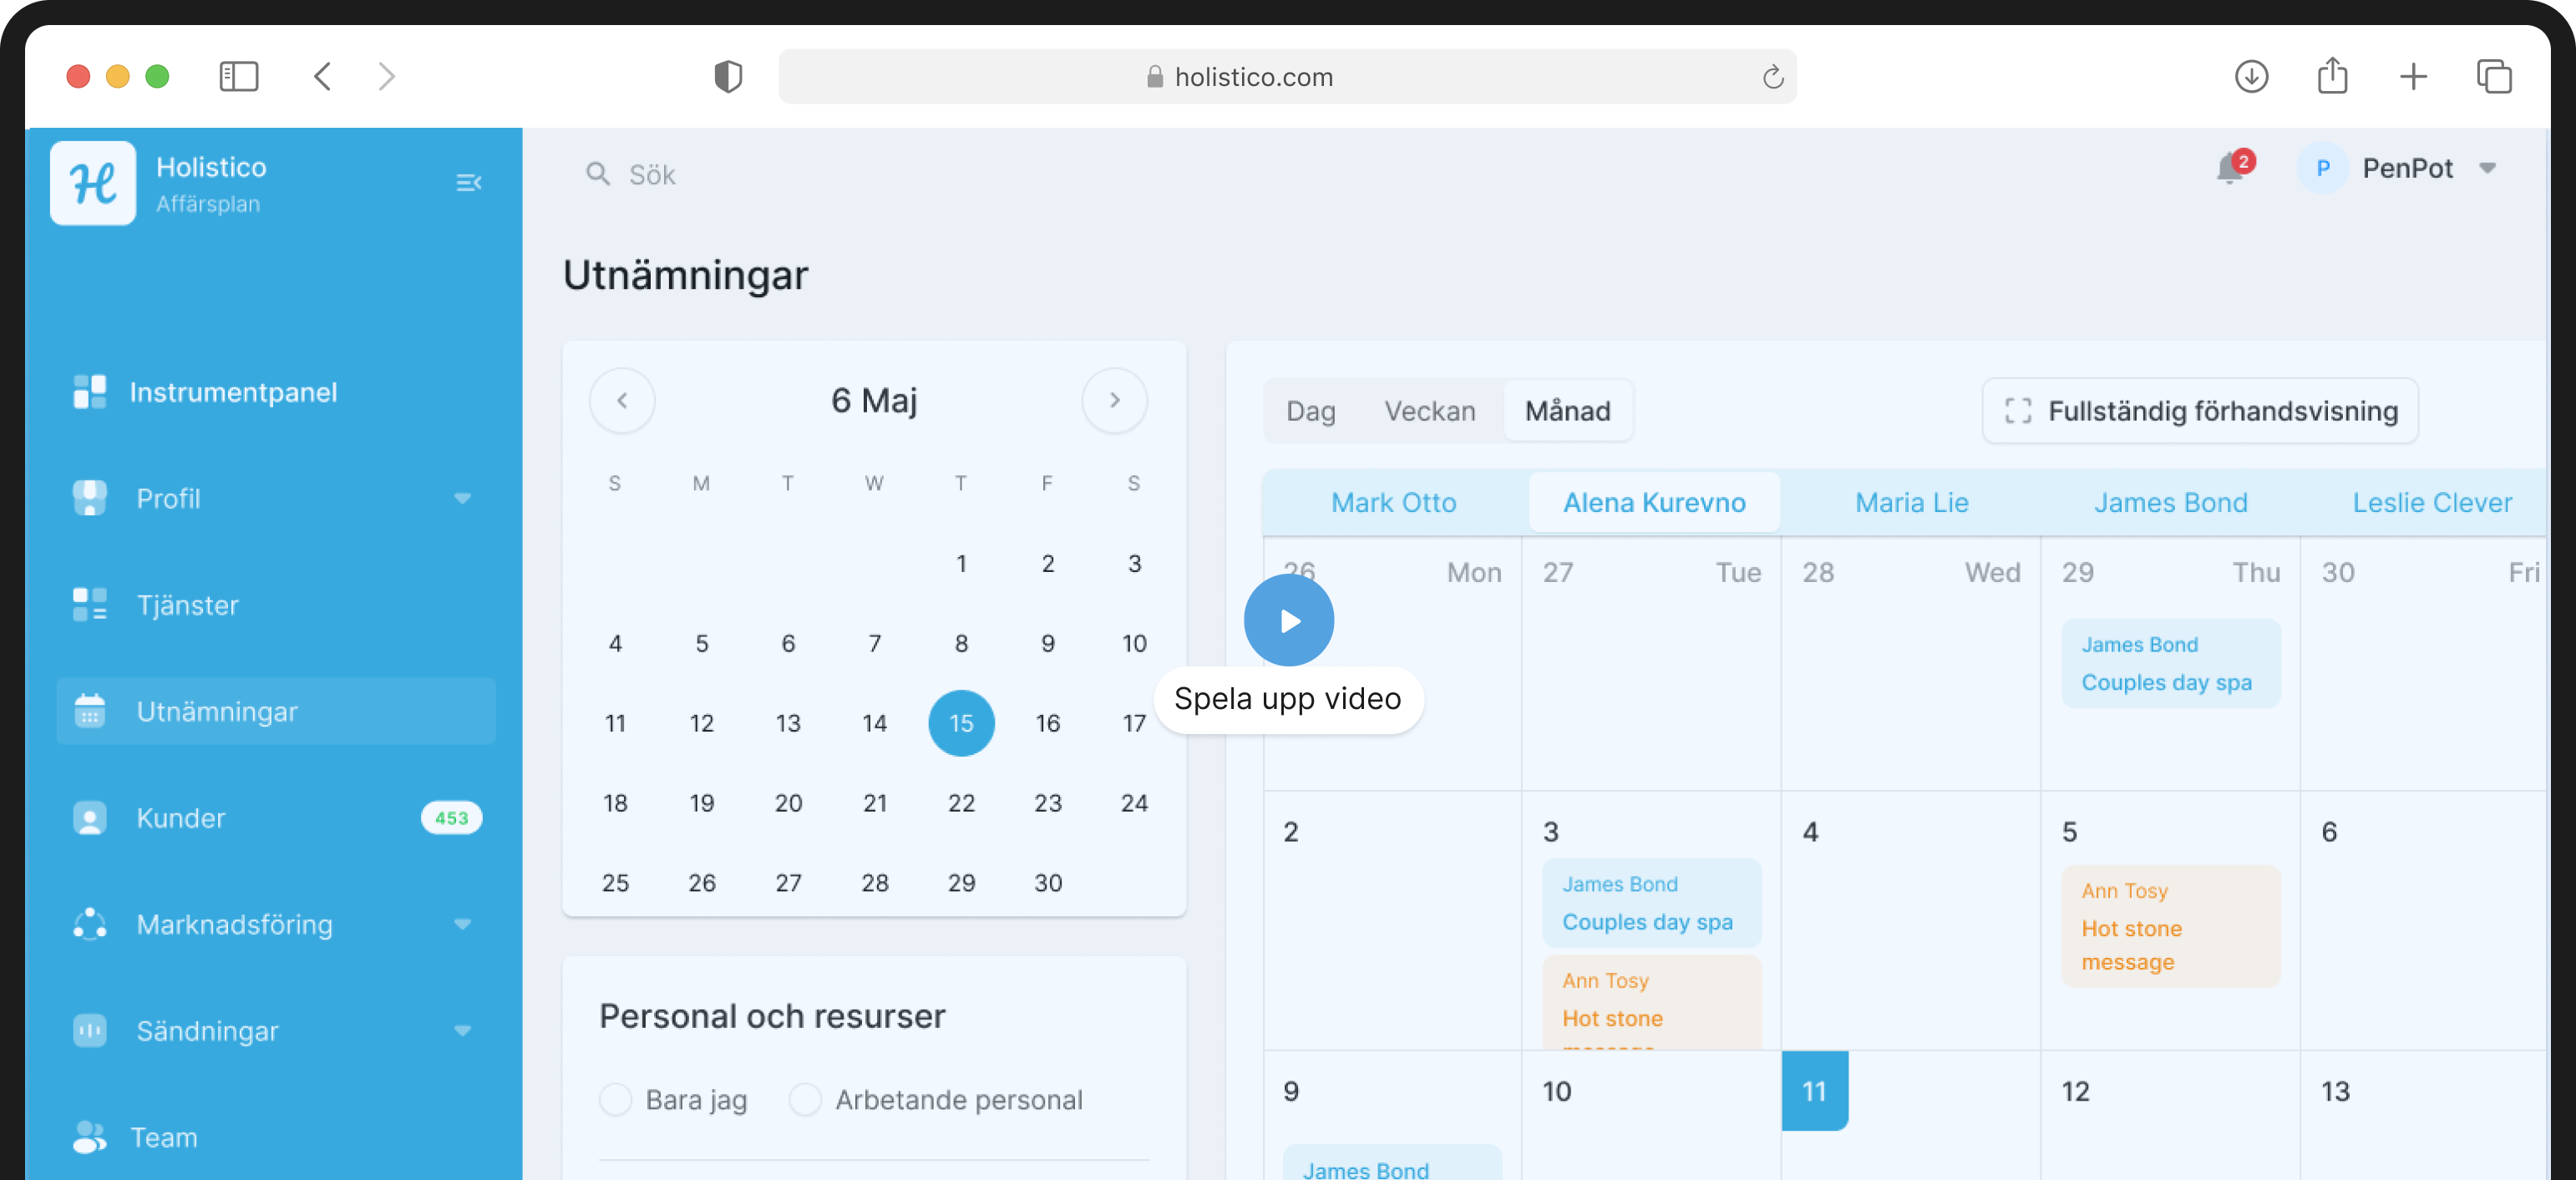The height and width of the screenshot is (1180, 2576).
Task: Expand the Marknadsföring submenu arrow
Action: [x=462, y=924]
